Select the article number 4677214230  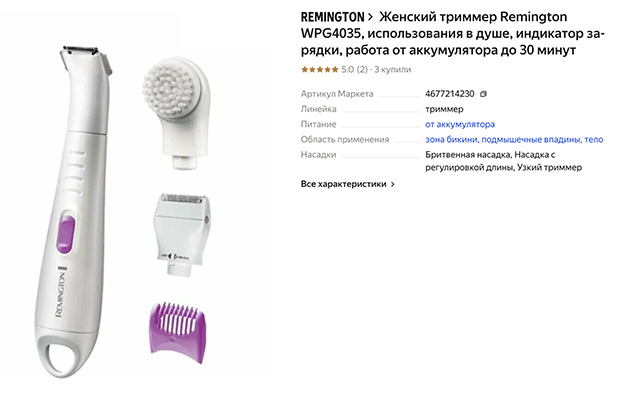point(450,94)
